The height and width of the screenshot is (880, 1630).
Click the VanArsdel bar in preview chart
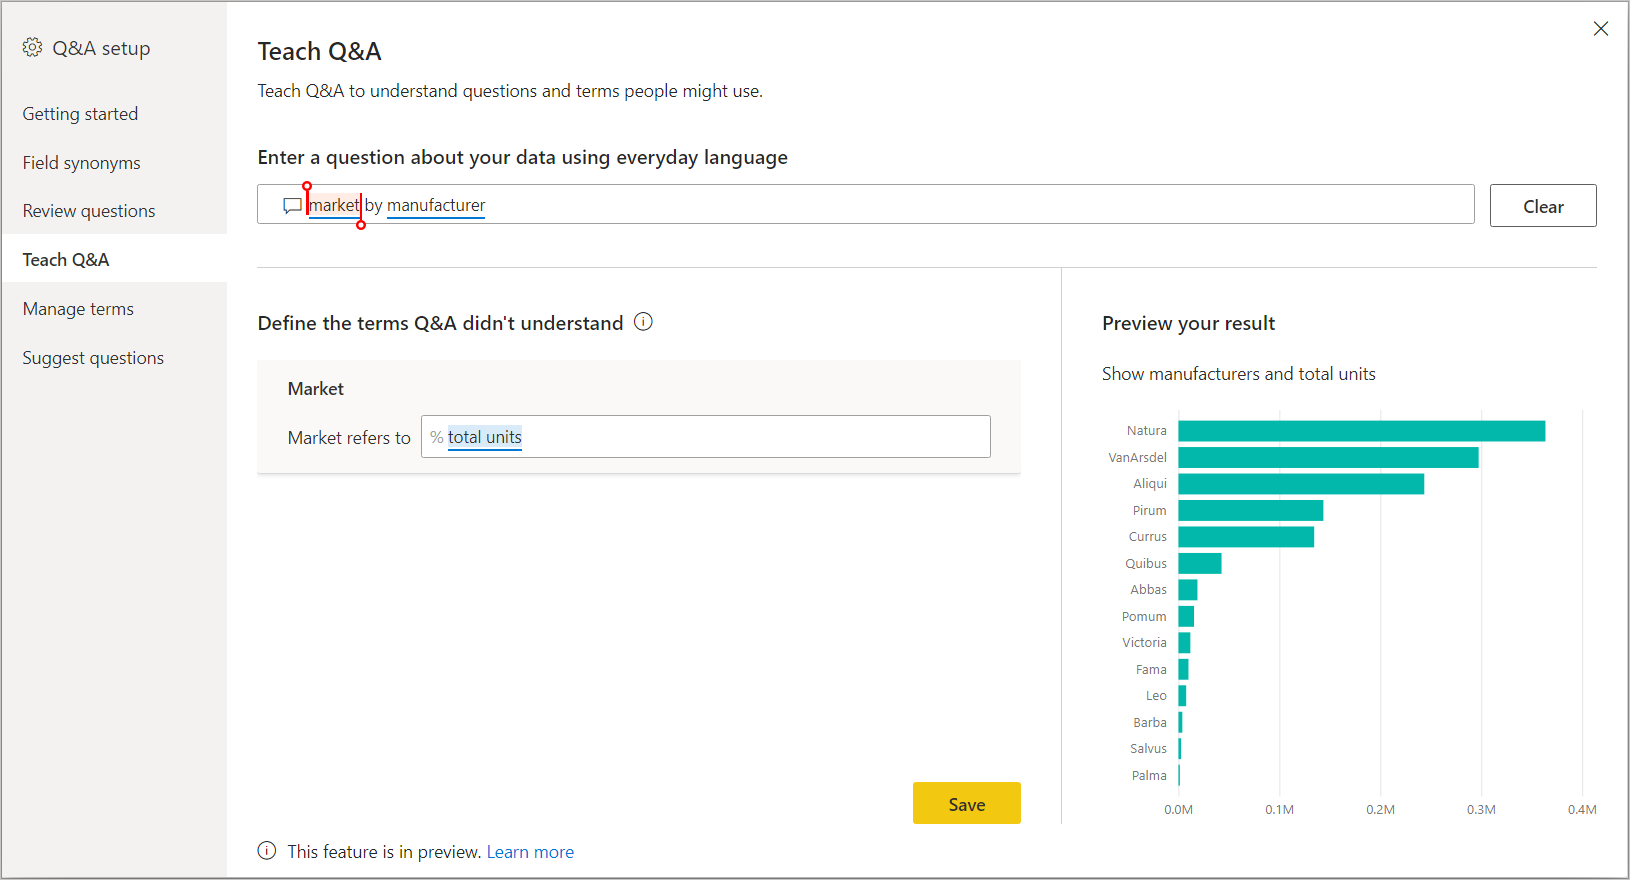coord(1327,457)
